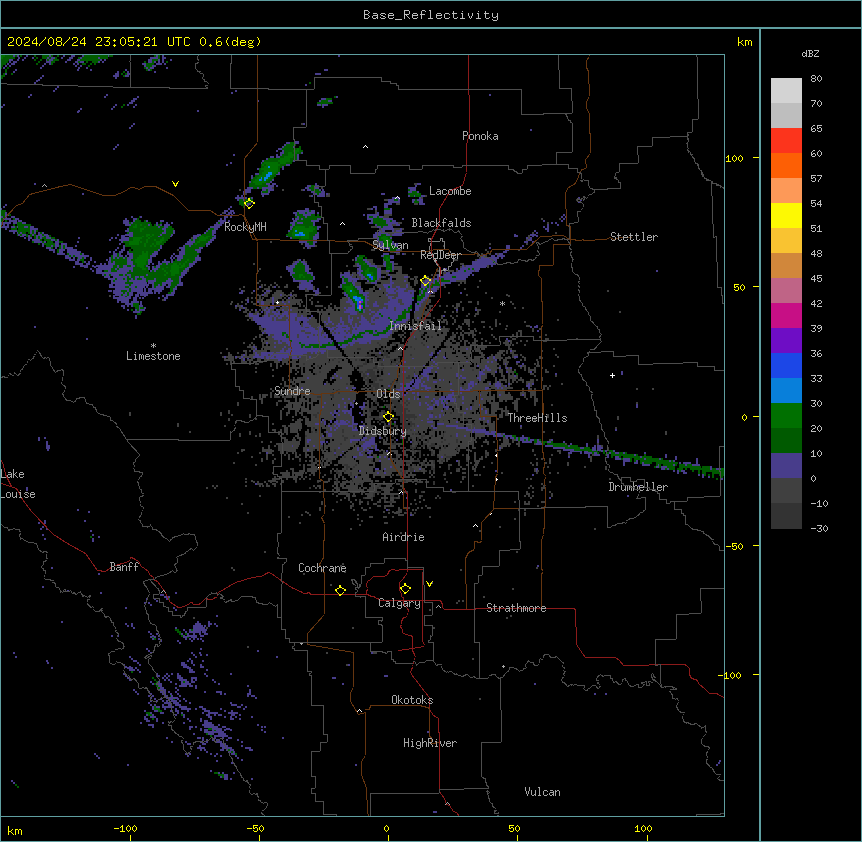Screen dimensions: 862x842
Task: Click the dBZ legend heading
Action: click(810, 54)
